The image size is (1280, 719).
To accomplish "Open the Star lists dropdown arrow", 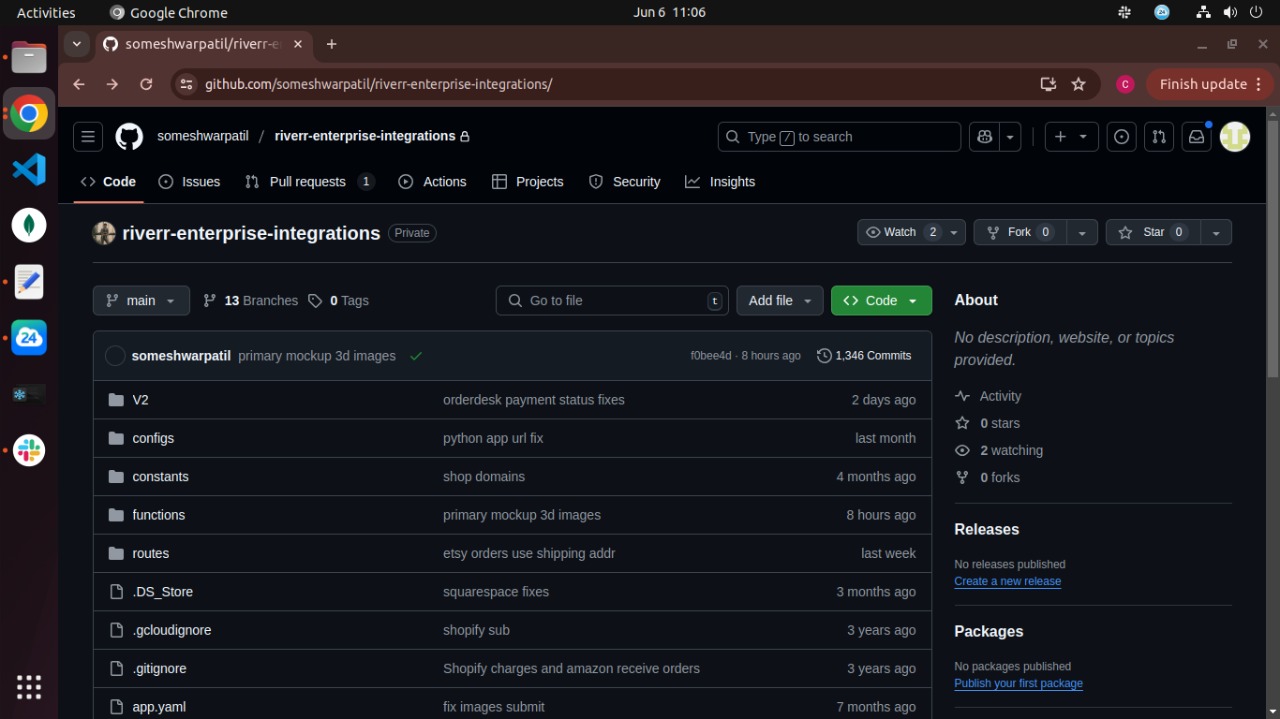I will coord(1216,232).
